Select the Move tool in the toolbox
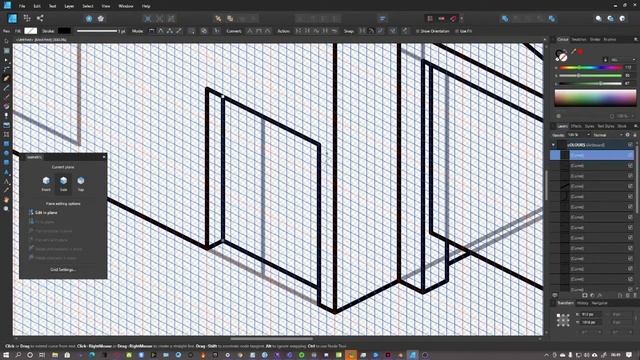Viewport: 640px width, 360px height. [6, 41]
